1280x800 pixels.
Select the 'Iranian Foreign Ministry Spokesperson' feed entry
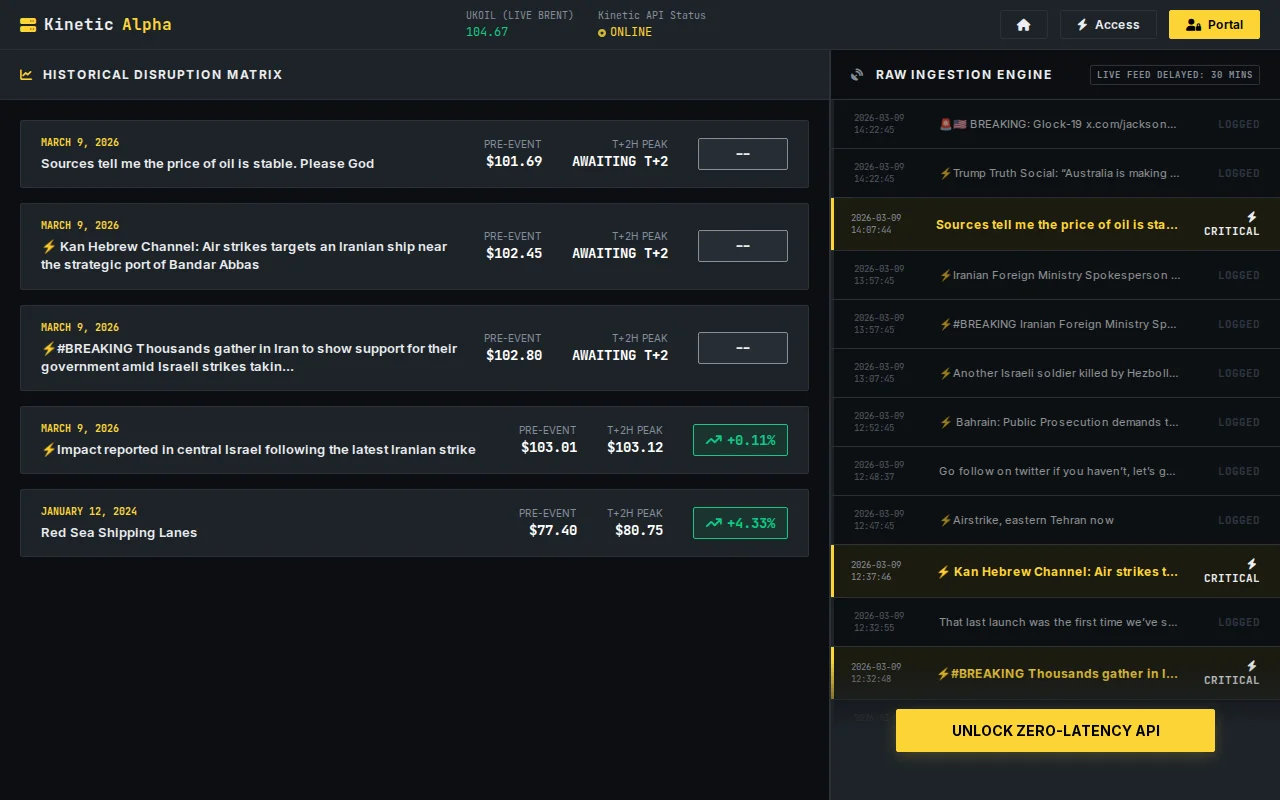1055,275
